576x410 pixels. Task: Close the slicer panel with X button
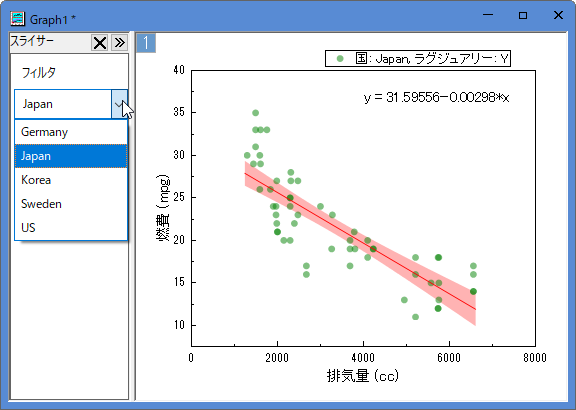pyautogui.click(x=100, y=43)
